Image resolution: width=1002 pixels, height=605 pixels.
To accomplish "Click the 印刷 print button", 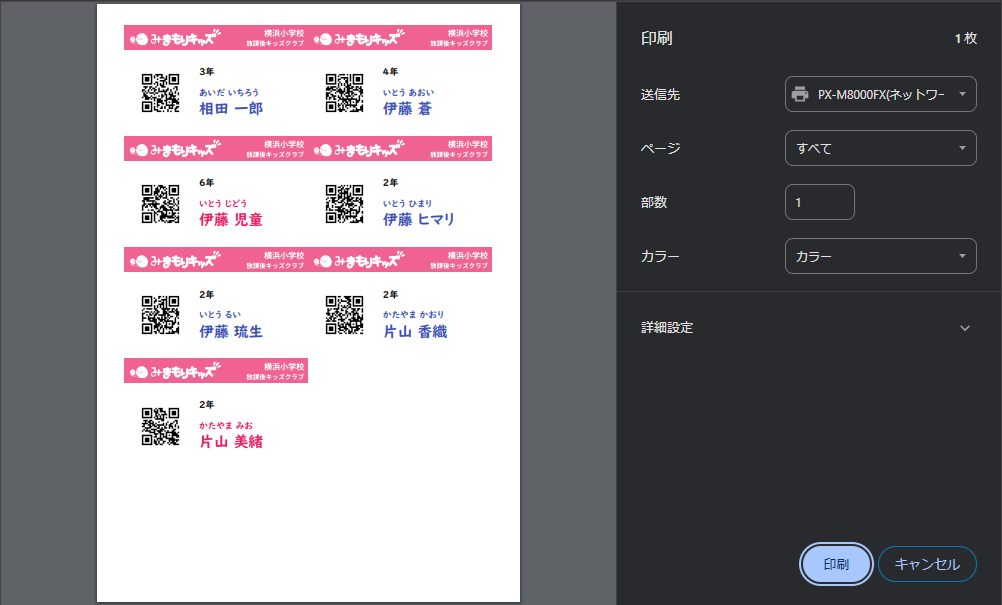I will tap(836, 564).
